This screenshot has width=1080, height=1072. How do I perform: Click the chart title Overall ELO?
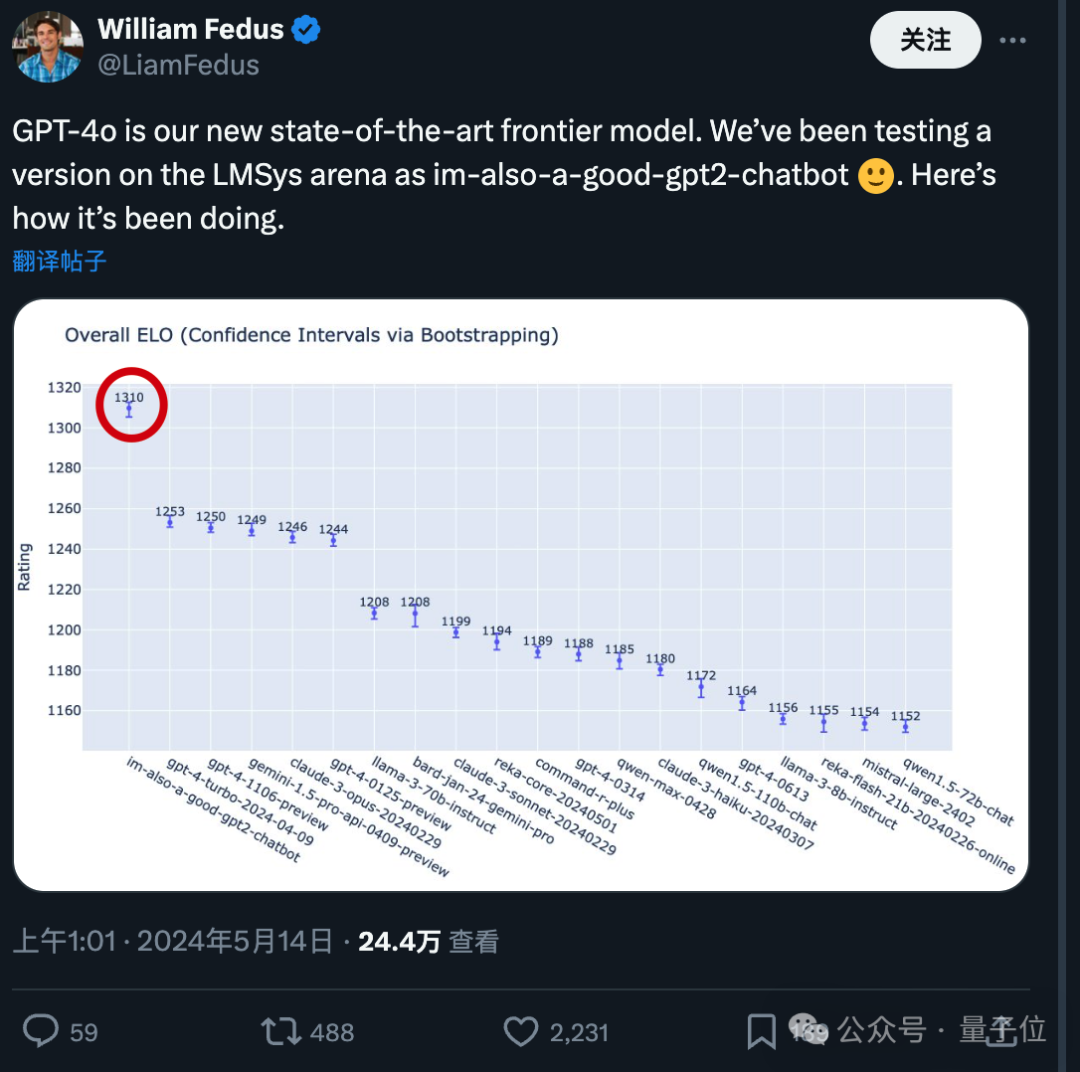[x=311, y=335]
